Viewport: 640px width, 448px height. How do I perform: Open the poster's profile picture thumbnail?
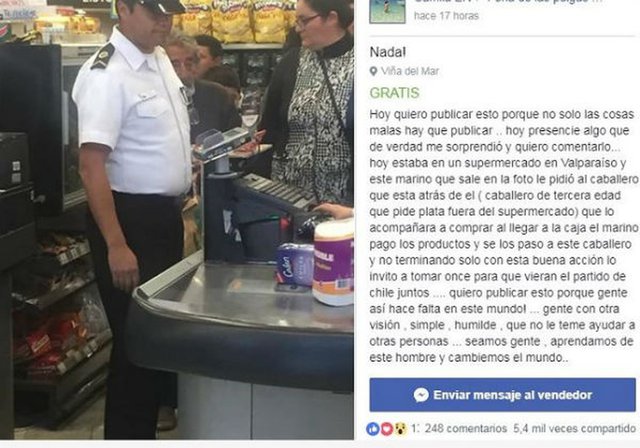[x=387, y=11]
